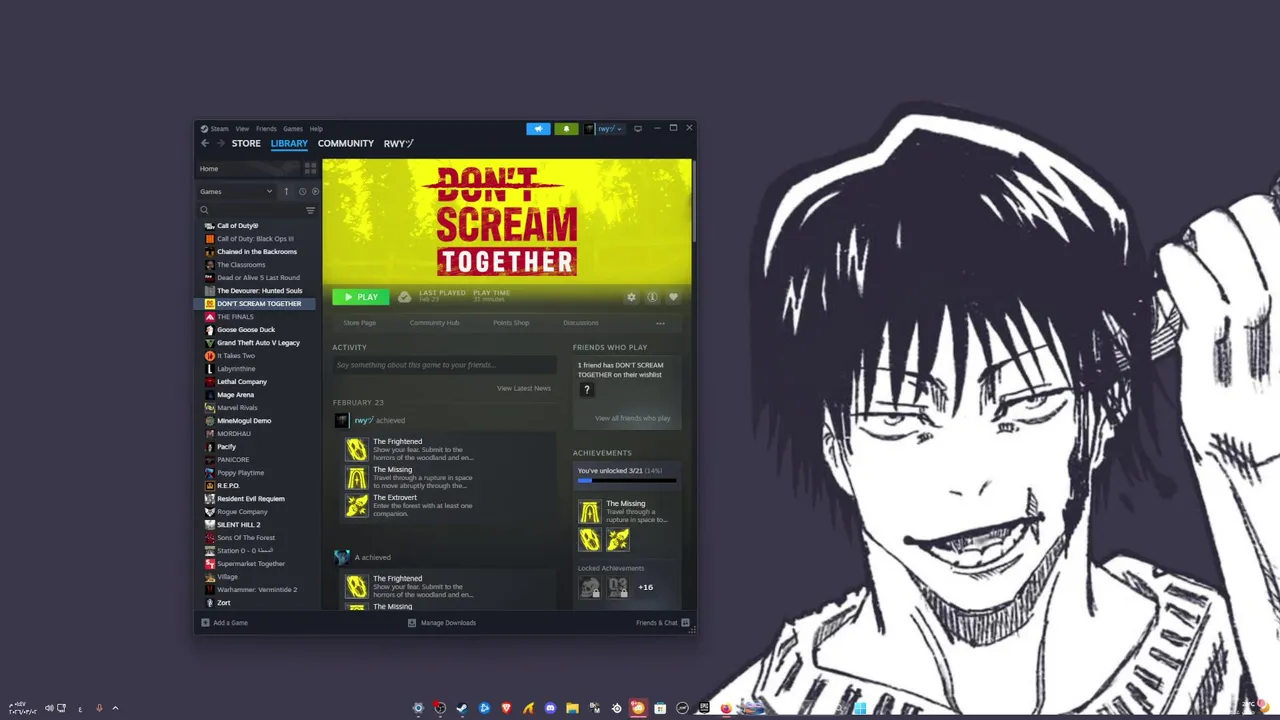Viewport: 1280px width, 720px height.
Task: Click the library search magnifier icon
Action: (204, 210)
